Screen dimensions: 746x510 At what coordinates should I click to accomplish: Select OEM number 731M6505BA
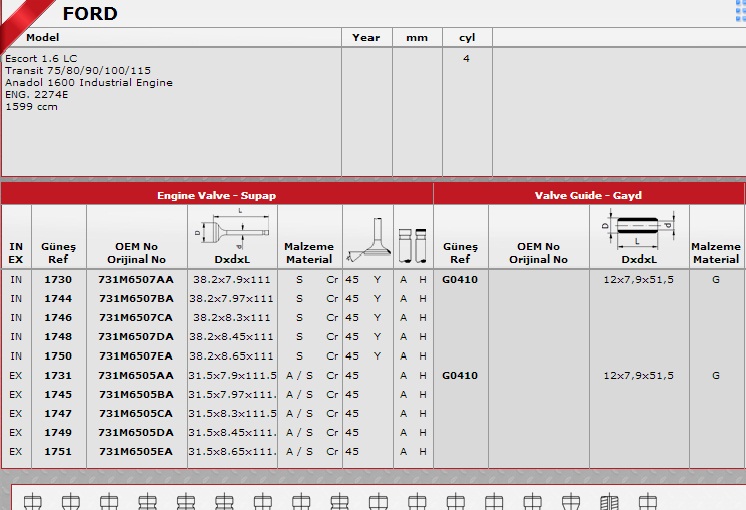pos(136,395)
